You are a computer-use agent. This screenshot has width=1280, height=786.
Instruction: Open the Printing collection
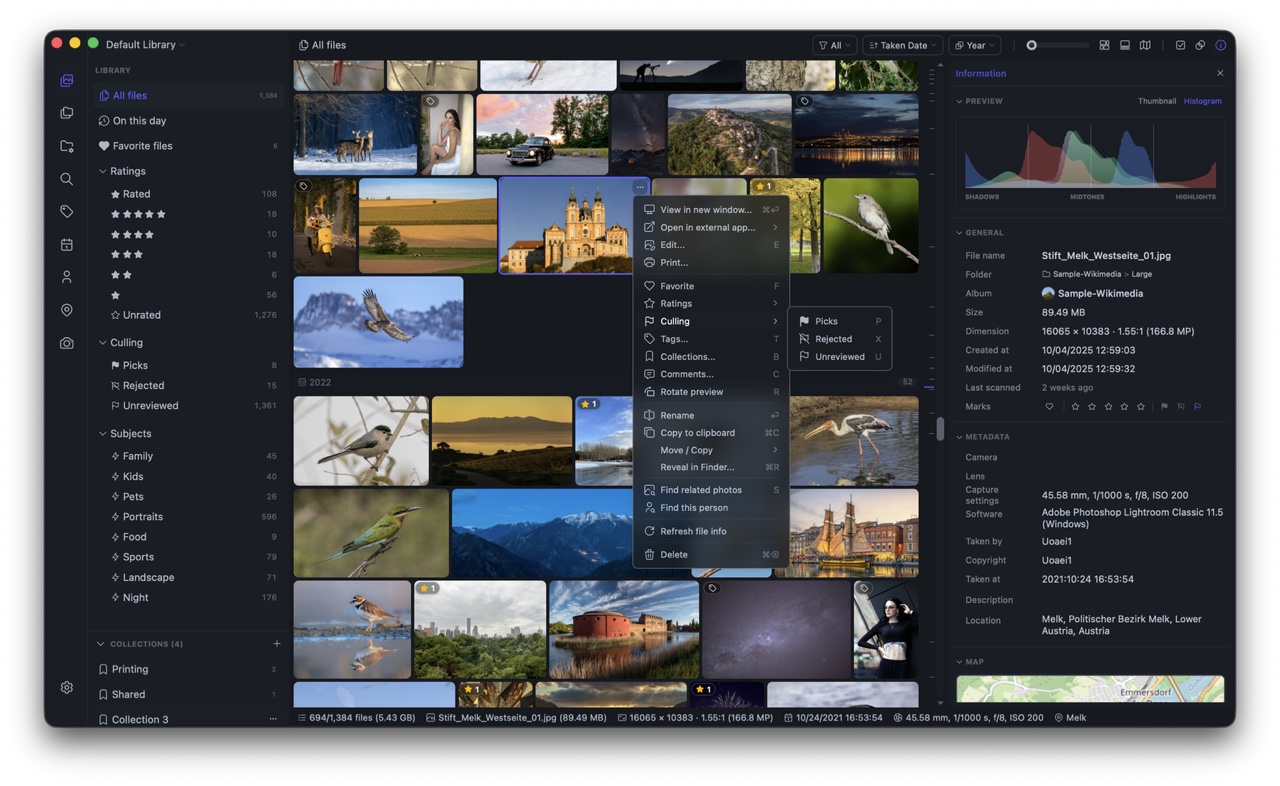[188, 669]
